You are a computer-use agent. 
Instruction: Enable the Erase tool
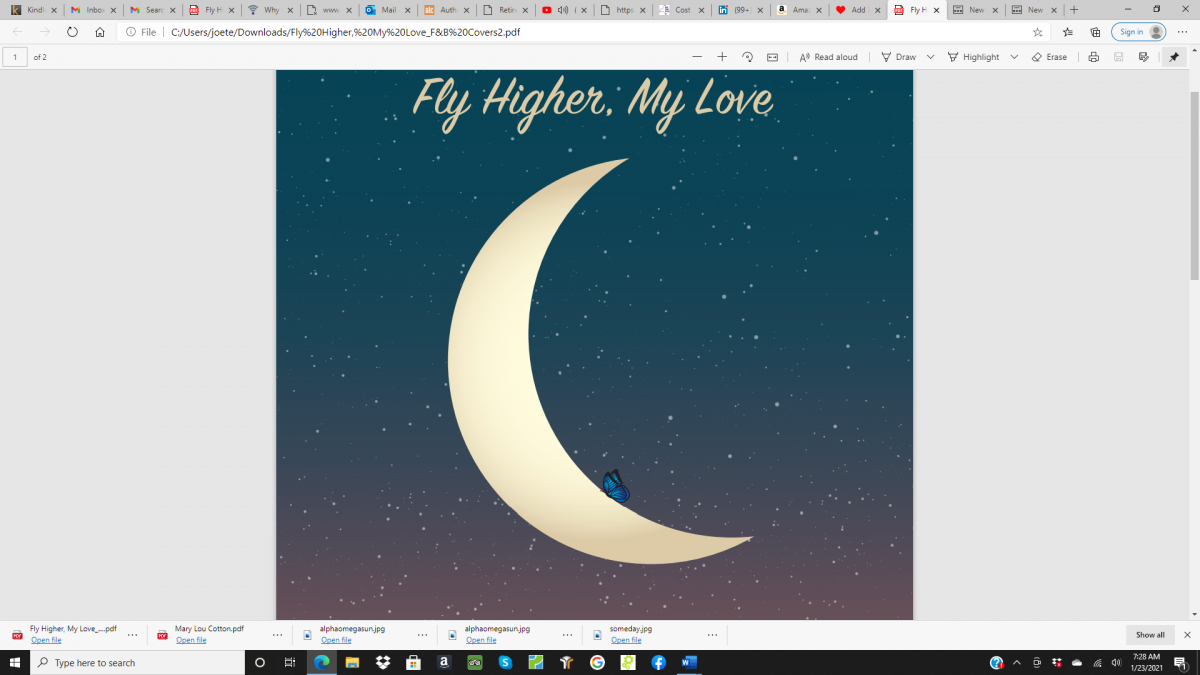1049,57
